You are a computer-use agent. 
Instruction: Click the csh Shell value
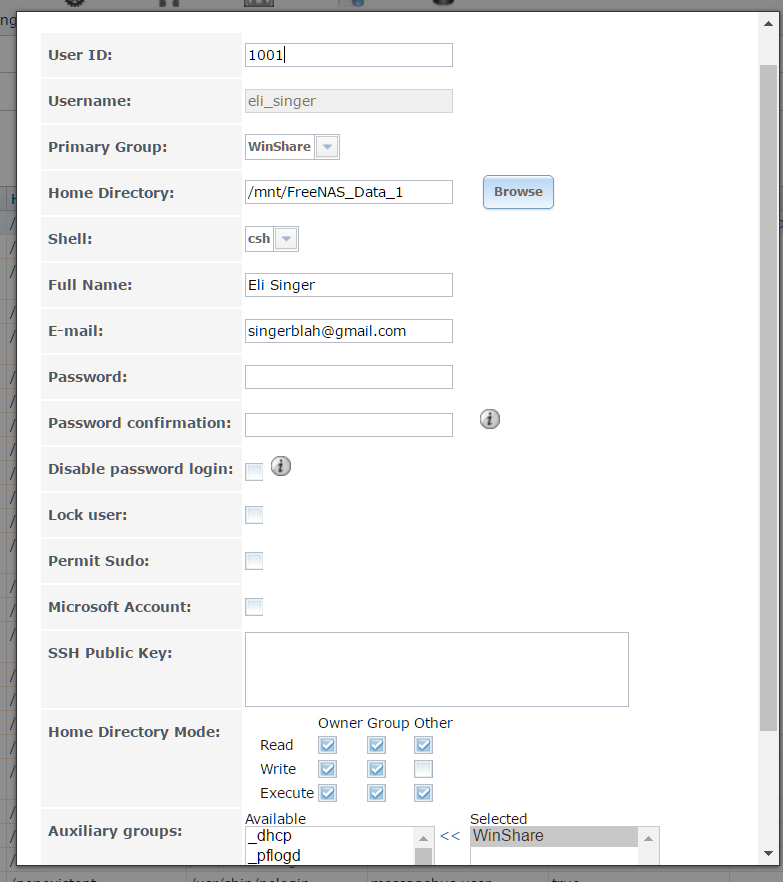[x=259, y=239]
